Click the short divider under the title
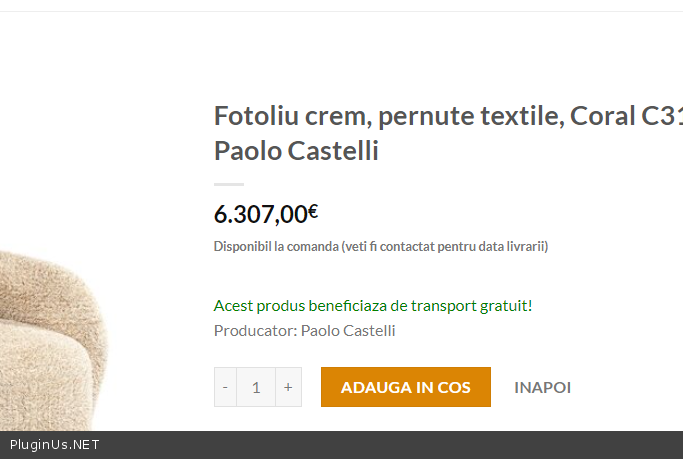This screenshot has width=683, height=459. 229,184
